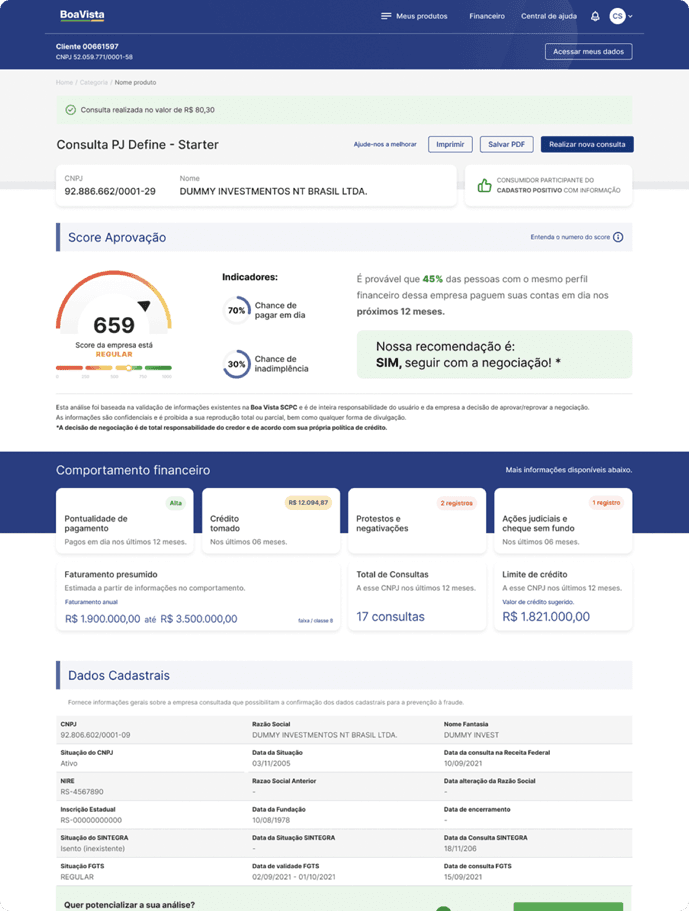Viewport: 689px width, 911px height.
Task: Click the R$ 1.900.000,00 revenue value
Action: [103, 619]
